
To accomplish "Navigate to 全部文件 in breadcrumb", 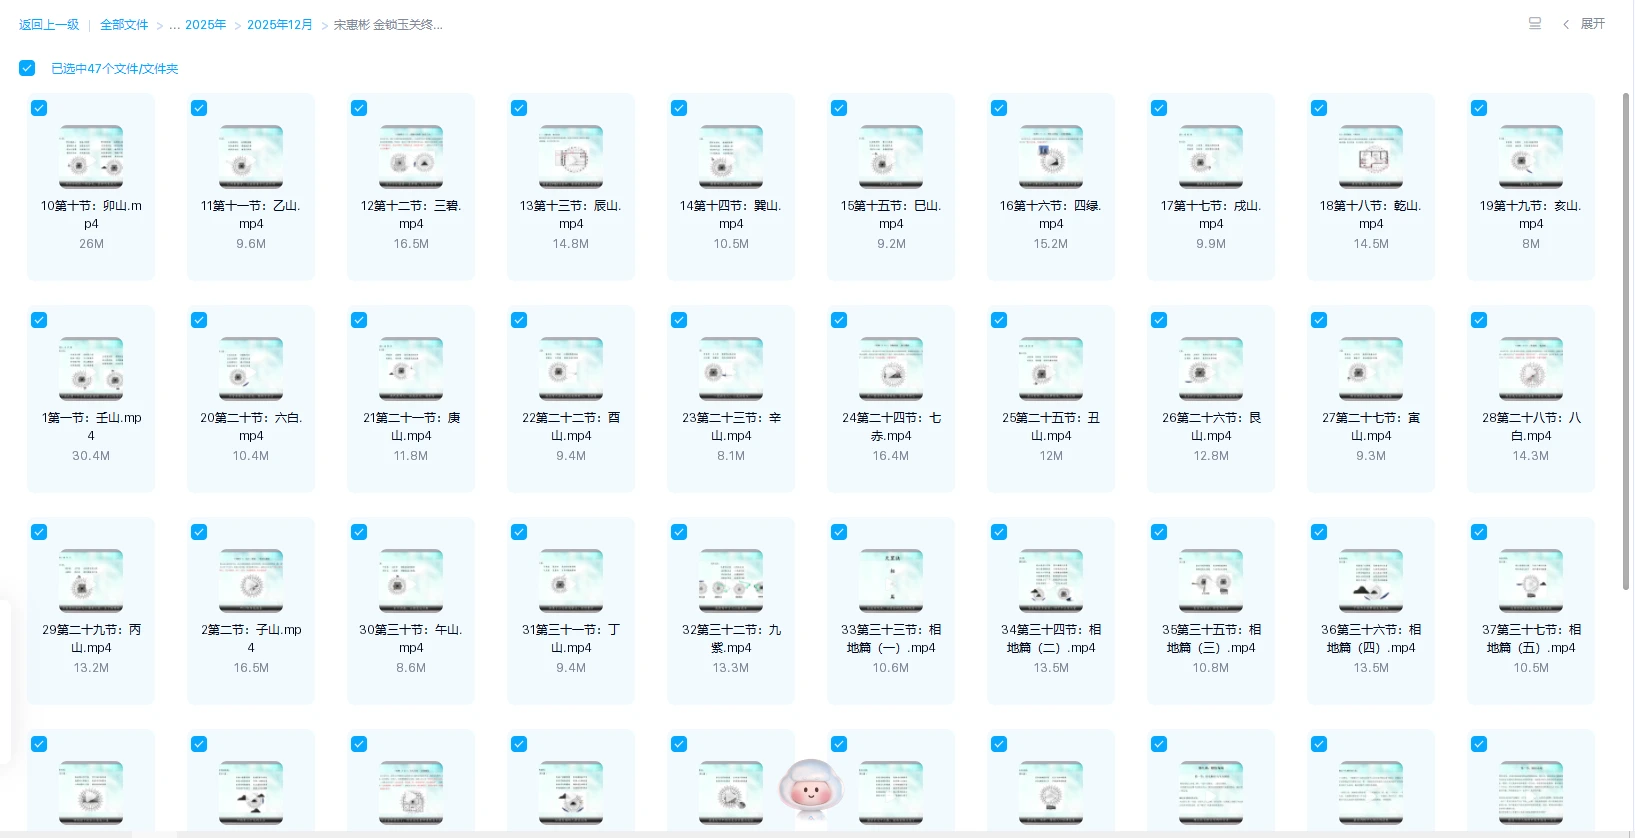I will [x=124, y=25].
